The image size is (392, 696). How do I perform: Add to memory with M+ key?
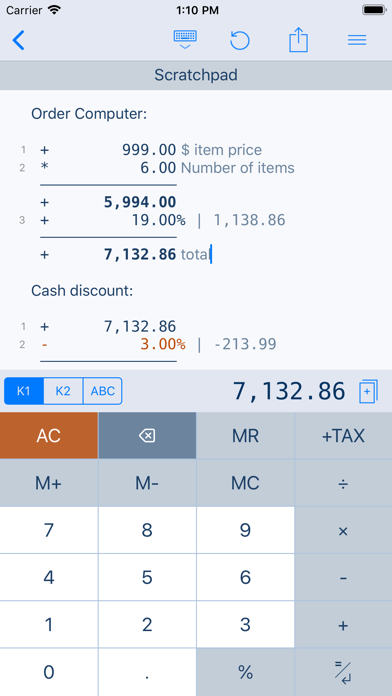[x=49, y=483]
